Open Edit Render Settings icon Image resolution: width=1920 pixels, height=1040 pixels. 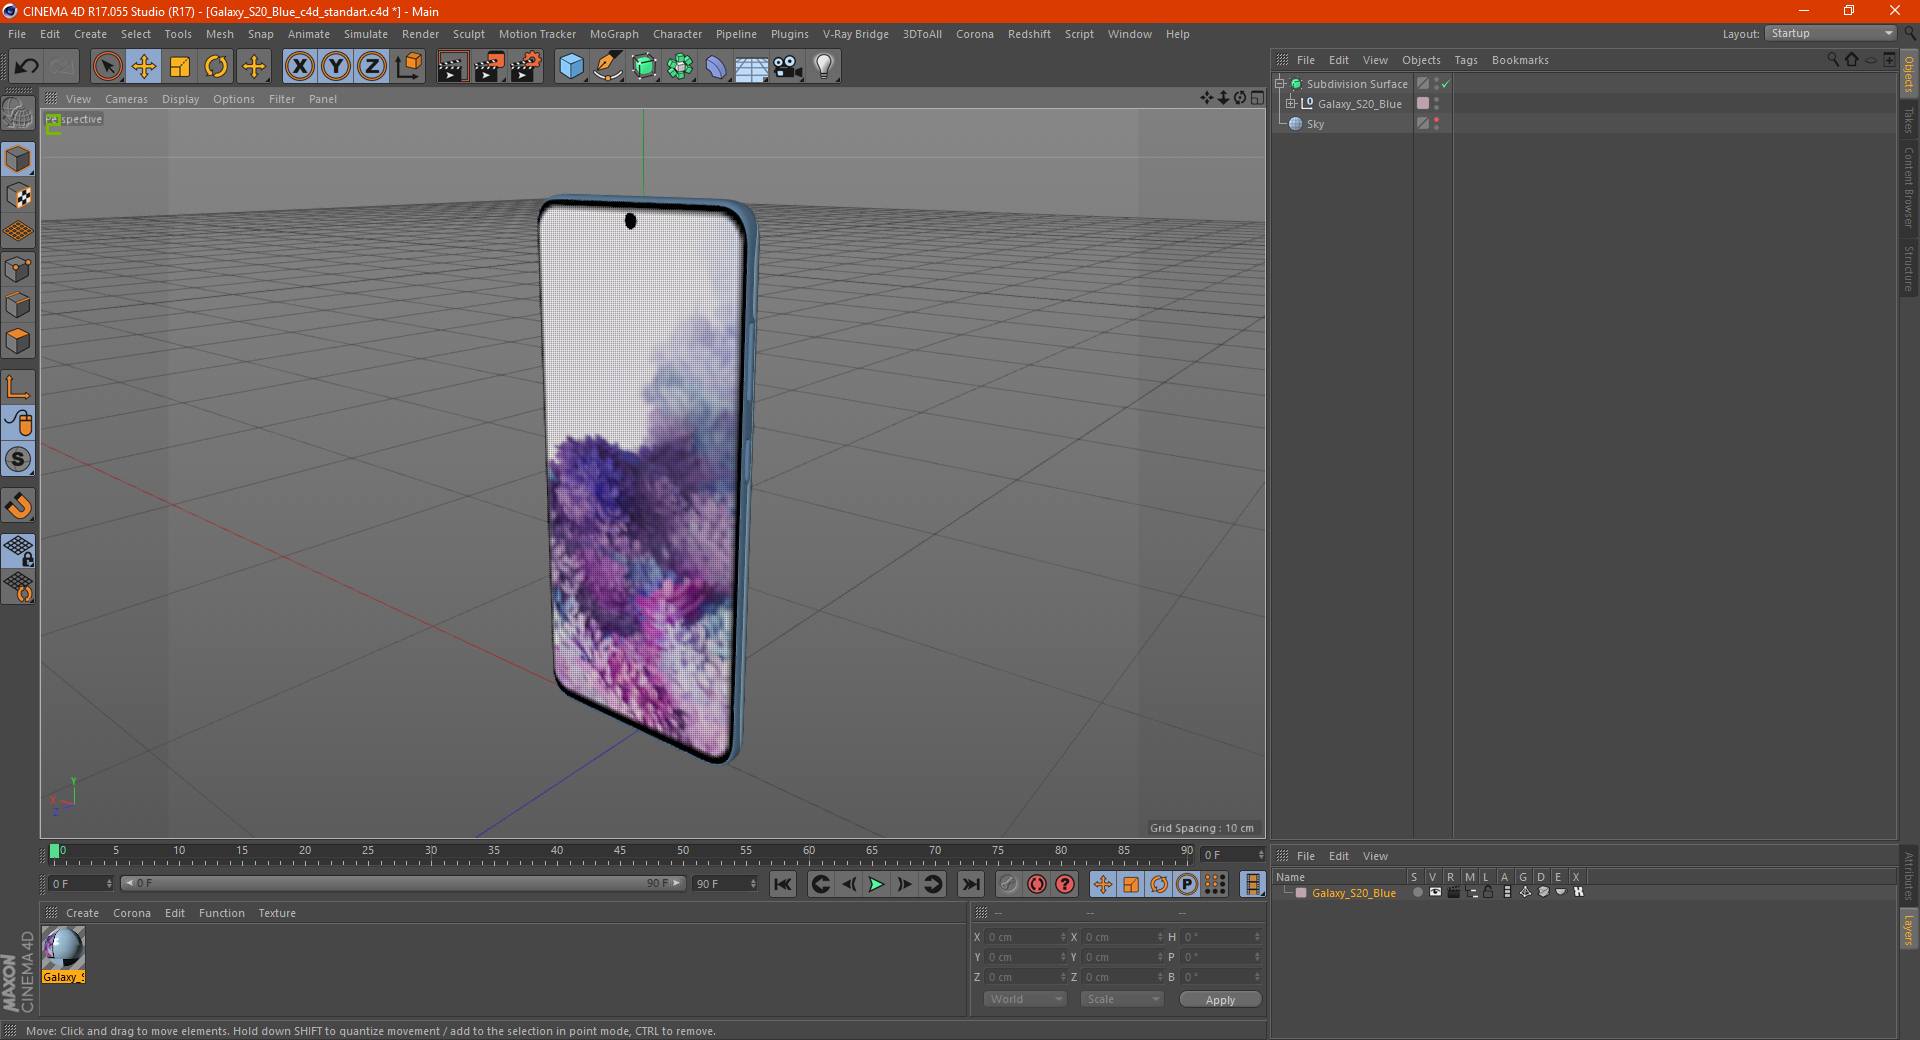(x=526, y=67)
